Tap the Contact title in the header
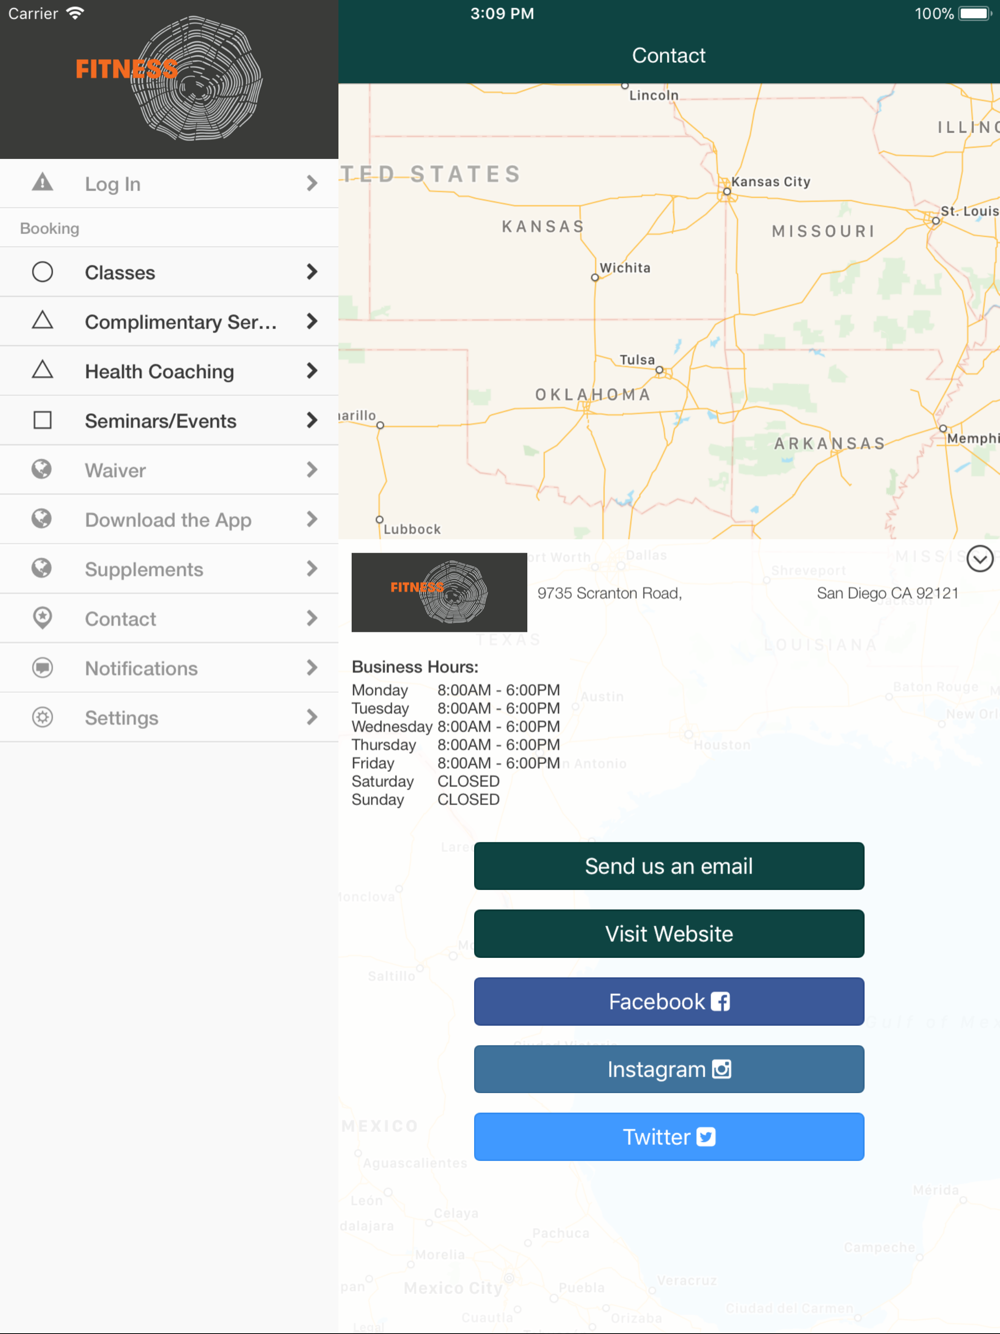This screenshot has height=1334, width=1000. tap(669, 56)
